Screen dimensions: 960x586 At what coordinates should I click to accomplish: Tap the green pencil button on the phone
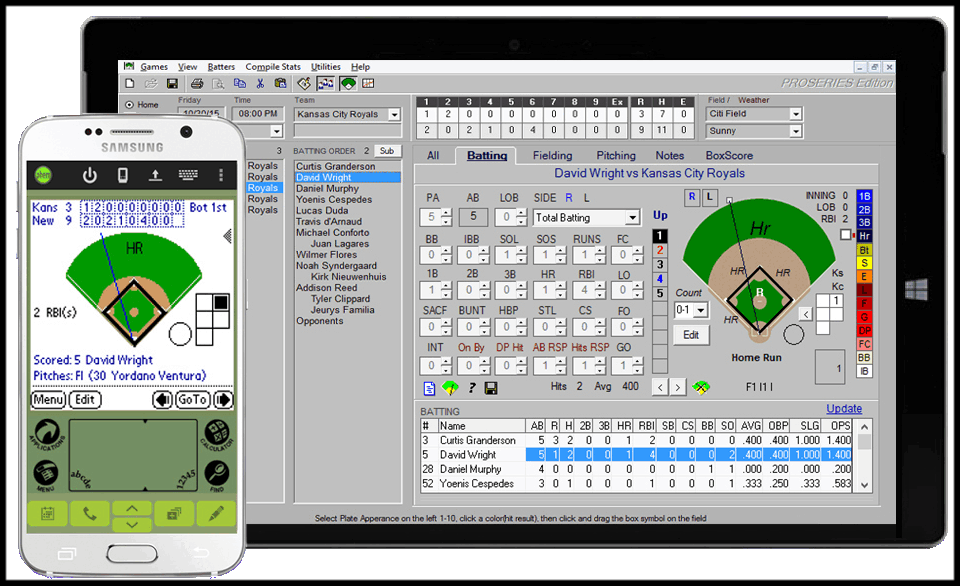pos(216,513)
